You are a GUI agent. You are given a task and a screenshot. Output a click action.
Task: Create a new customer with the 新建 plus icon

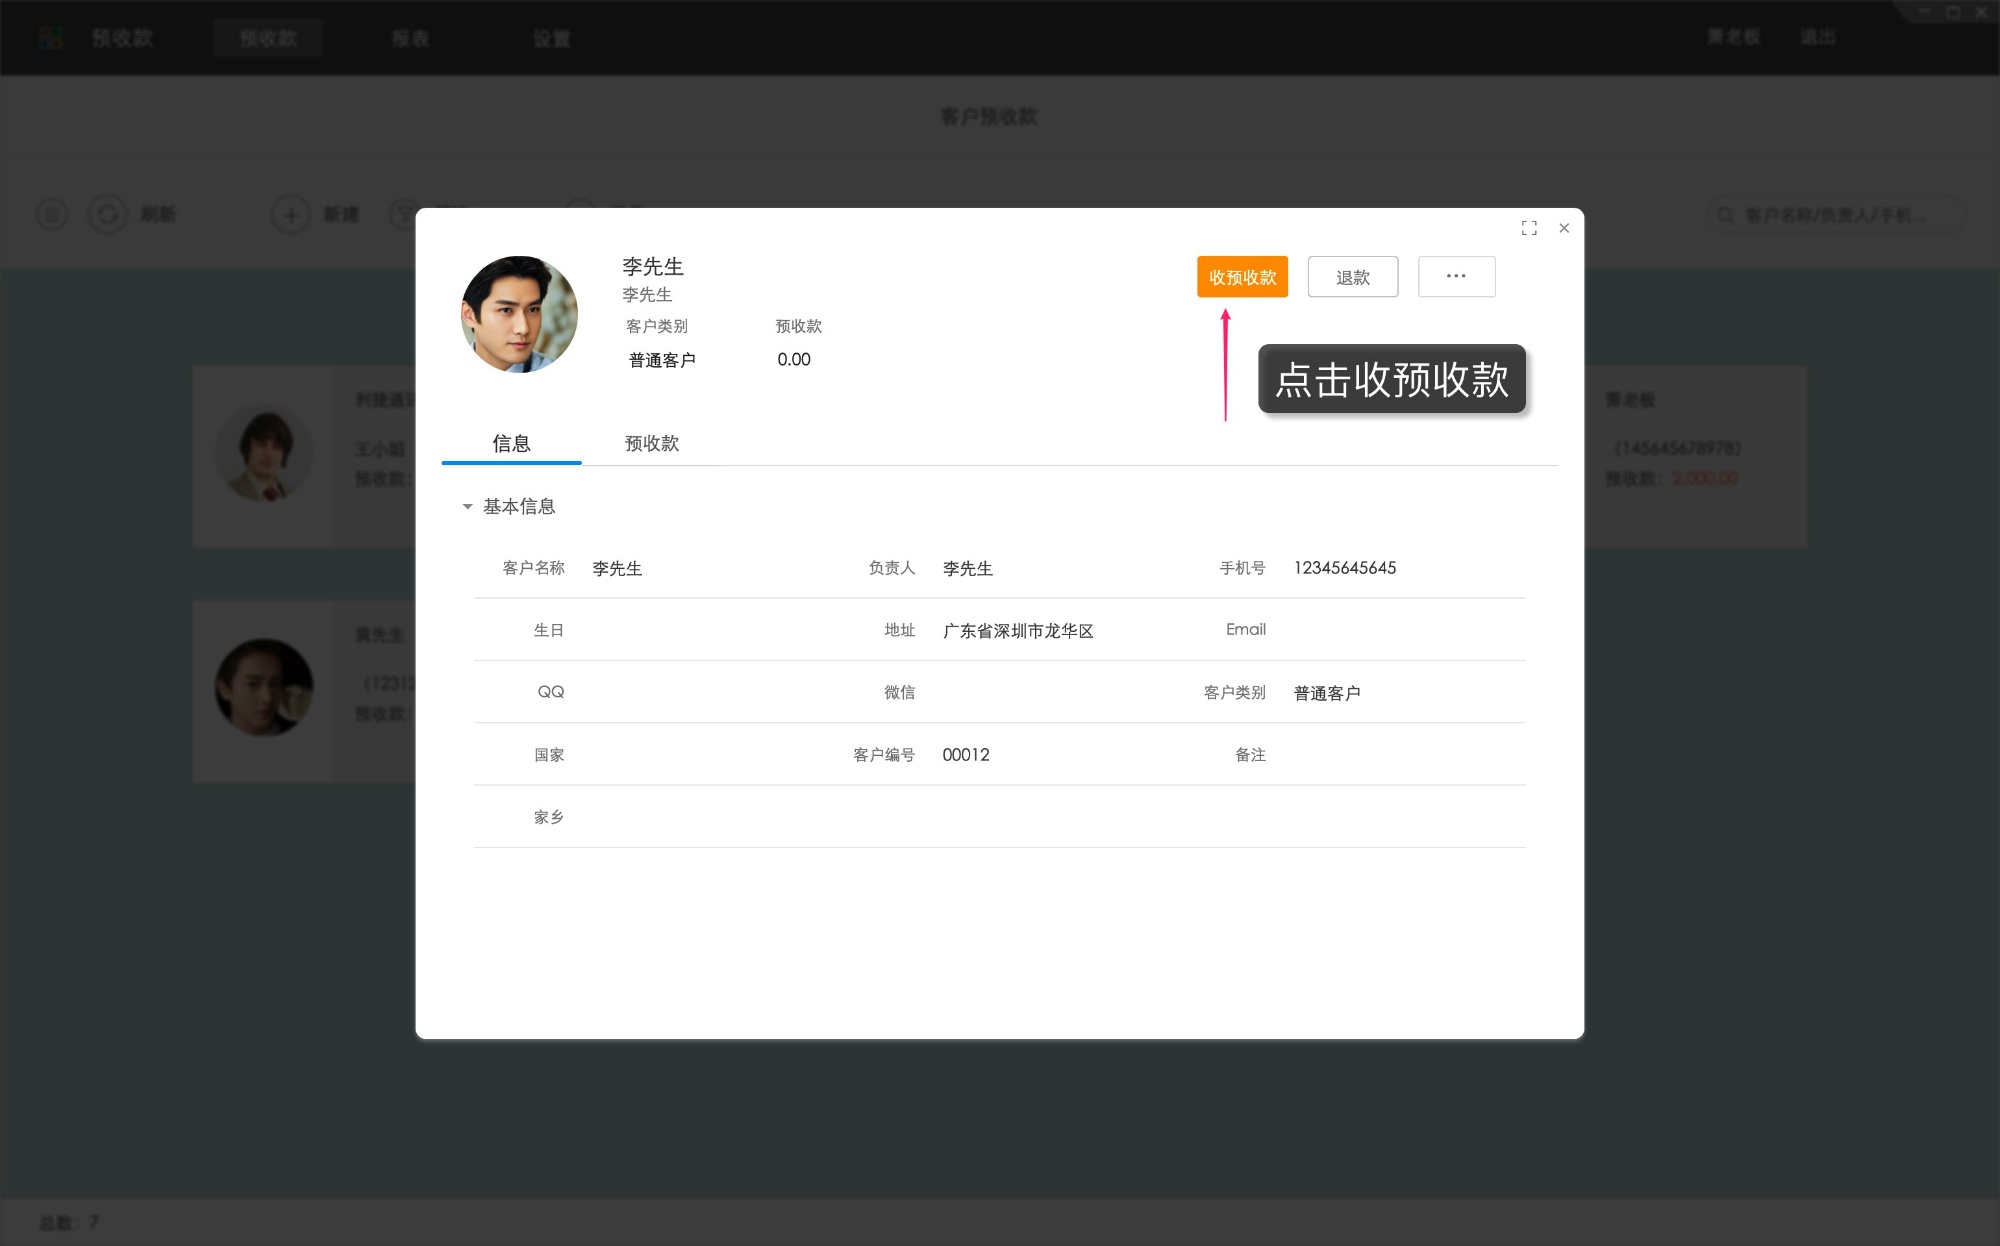pyautogui.click(x=290, y=214)
